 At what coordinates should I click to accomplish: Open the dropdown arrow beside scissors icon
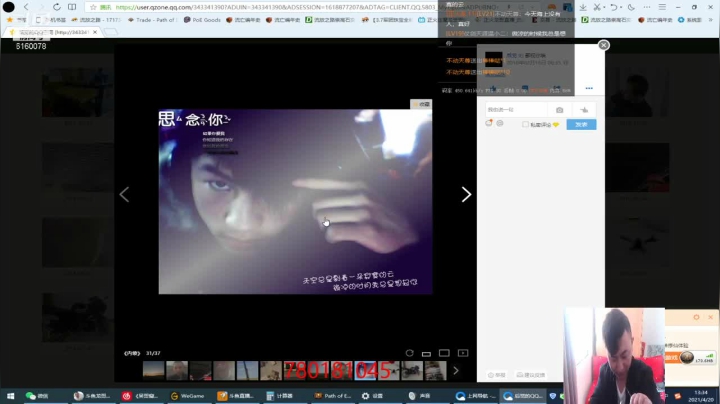coord(603,7)
